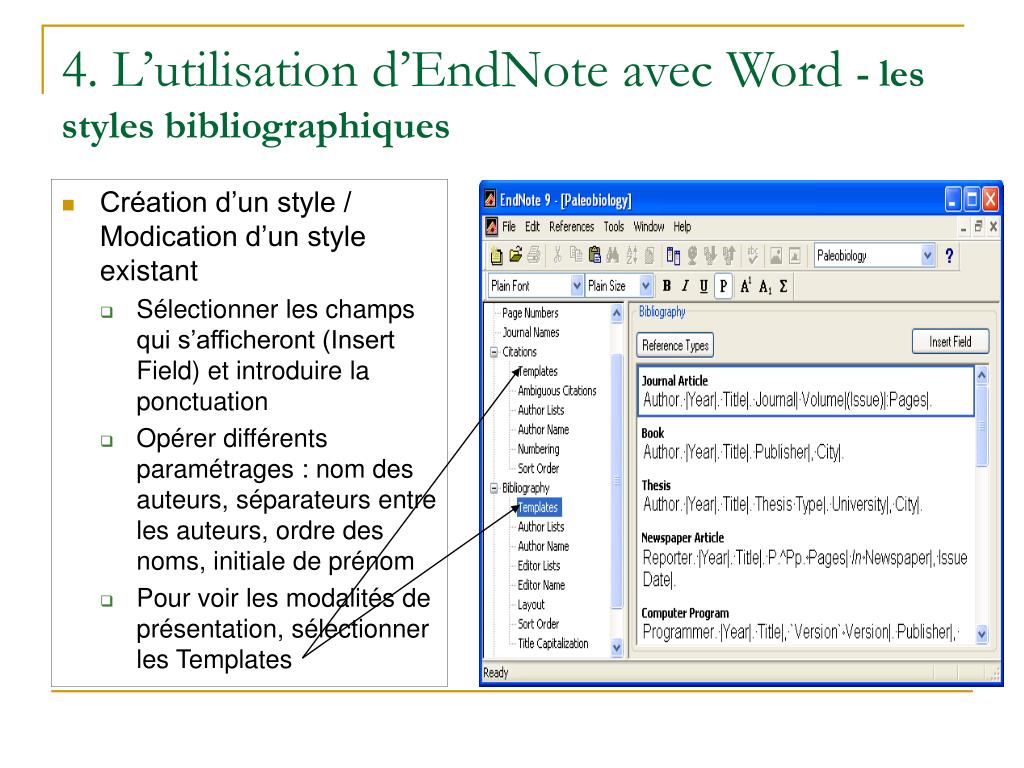
Task: Restore the inner document window
Action: [x=978, y=226]
